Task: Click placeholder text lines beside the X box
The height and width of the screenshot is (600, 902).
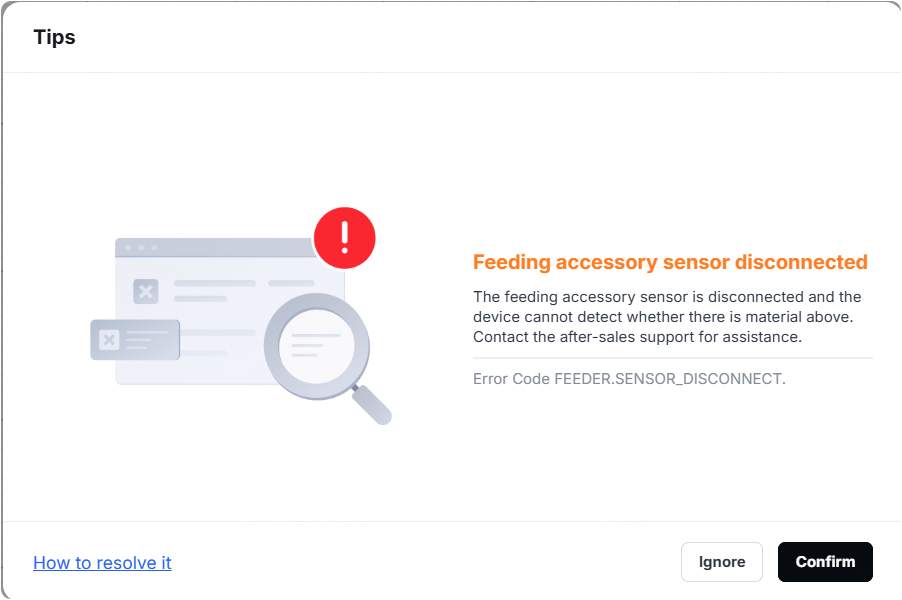Action: pos(244,290)
